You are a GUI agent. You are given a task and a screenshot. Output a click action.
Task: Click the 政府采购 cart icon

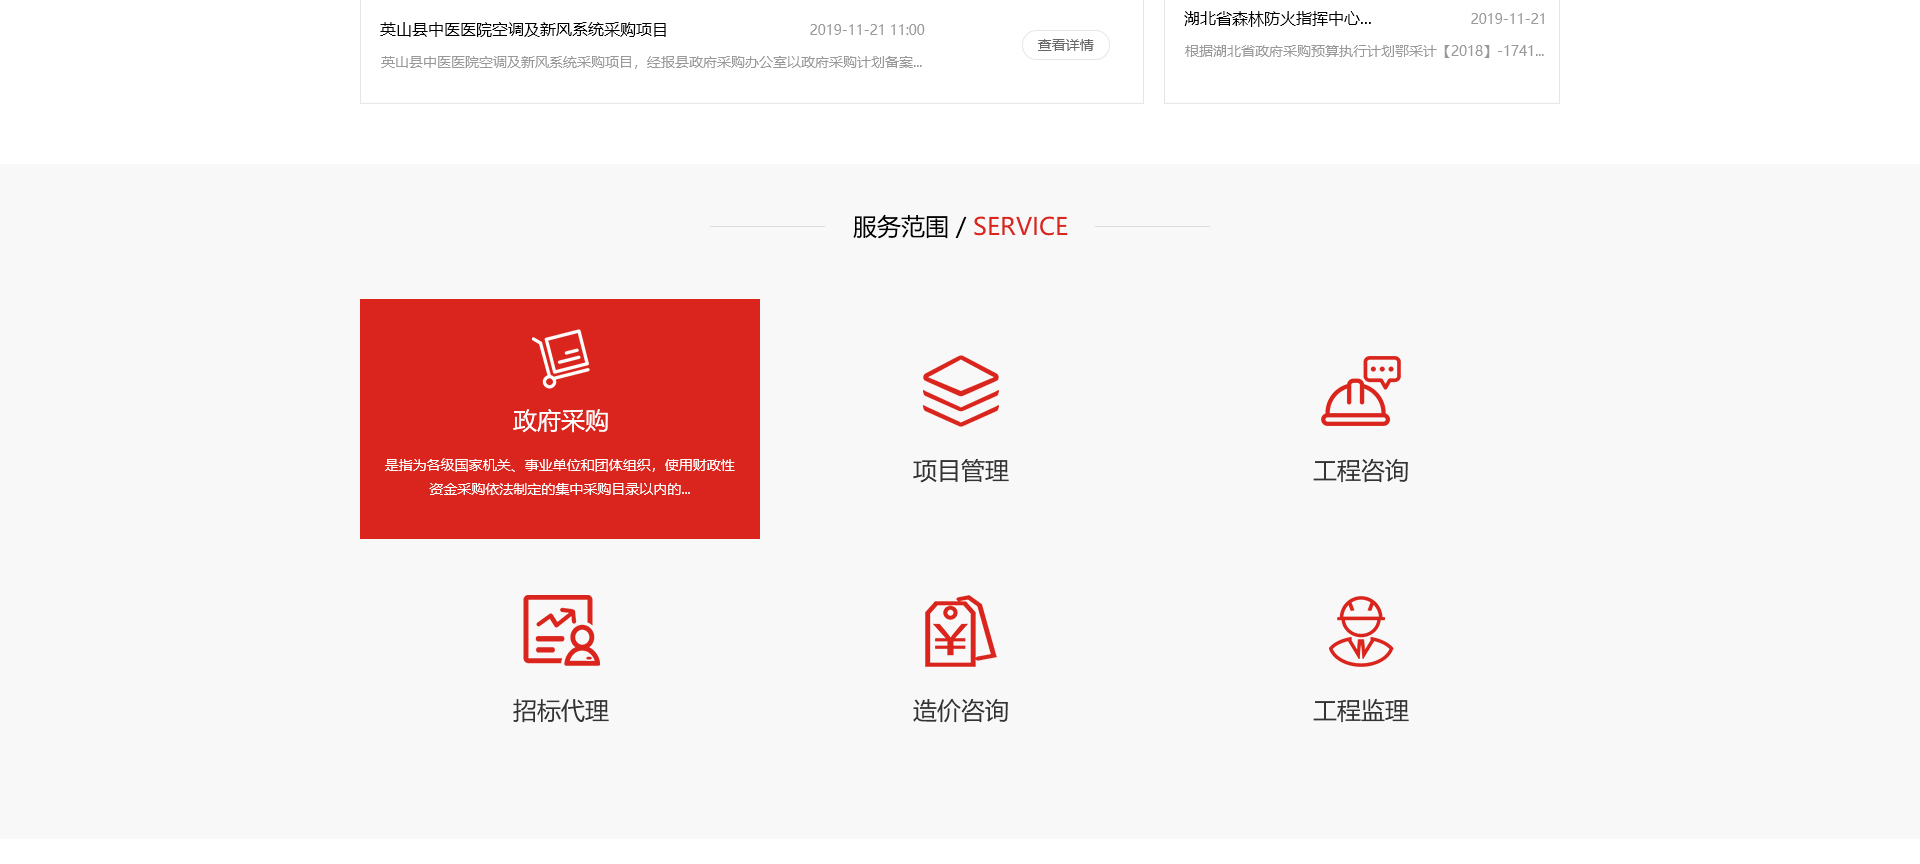560,358
